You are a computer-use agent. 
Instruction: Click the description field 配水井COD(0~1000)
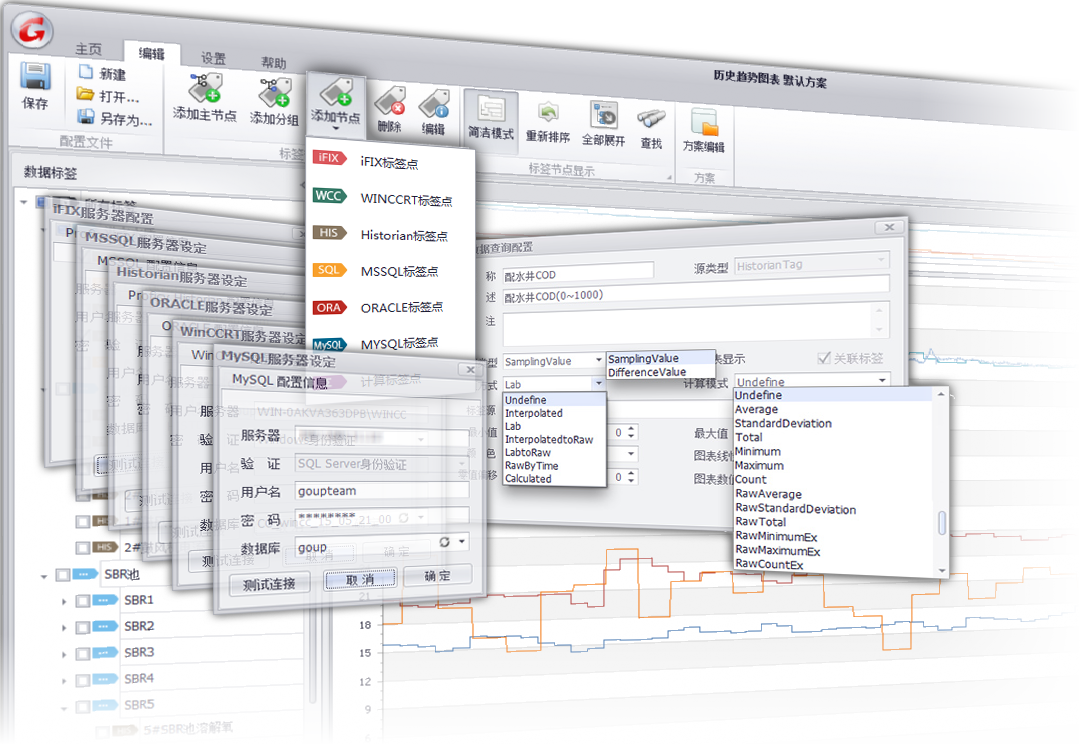[x=696, y=291]
